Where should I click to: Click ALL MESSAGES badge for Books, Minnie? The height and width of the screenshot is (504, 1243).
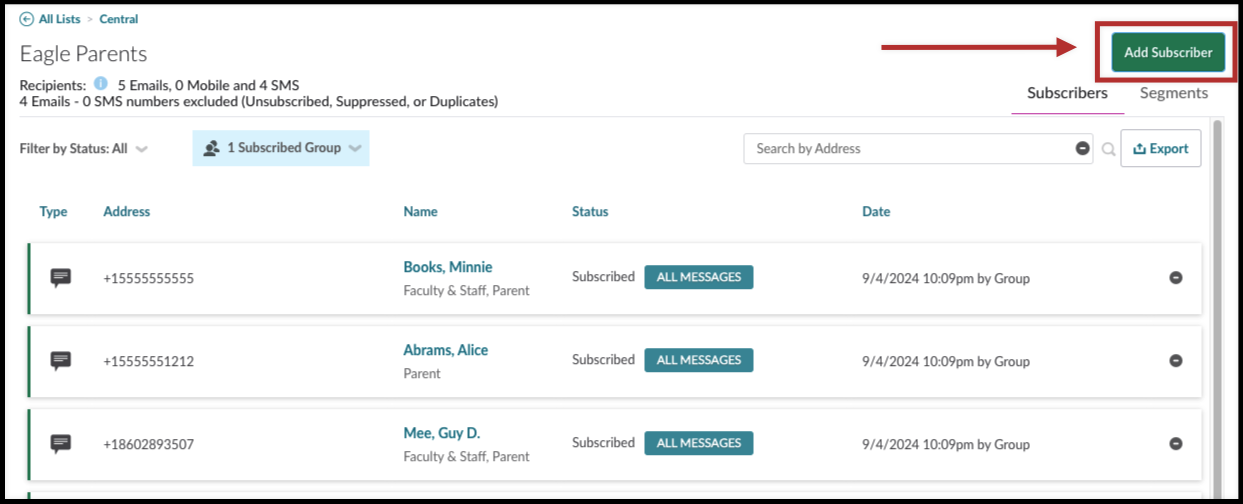(699, 277)
